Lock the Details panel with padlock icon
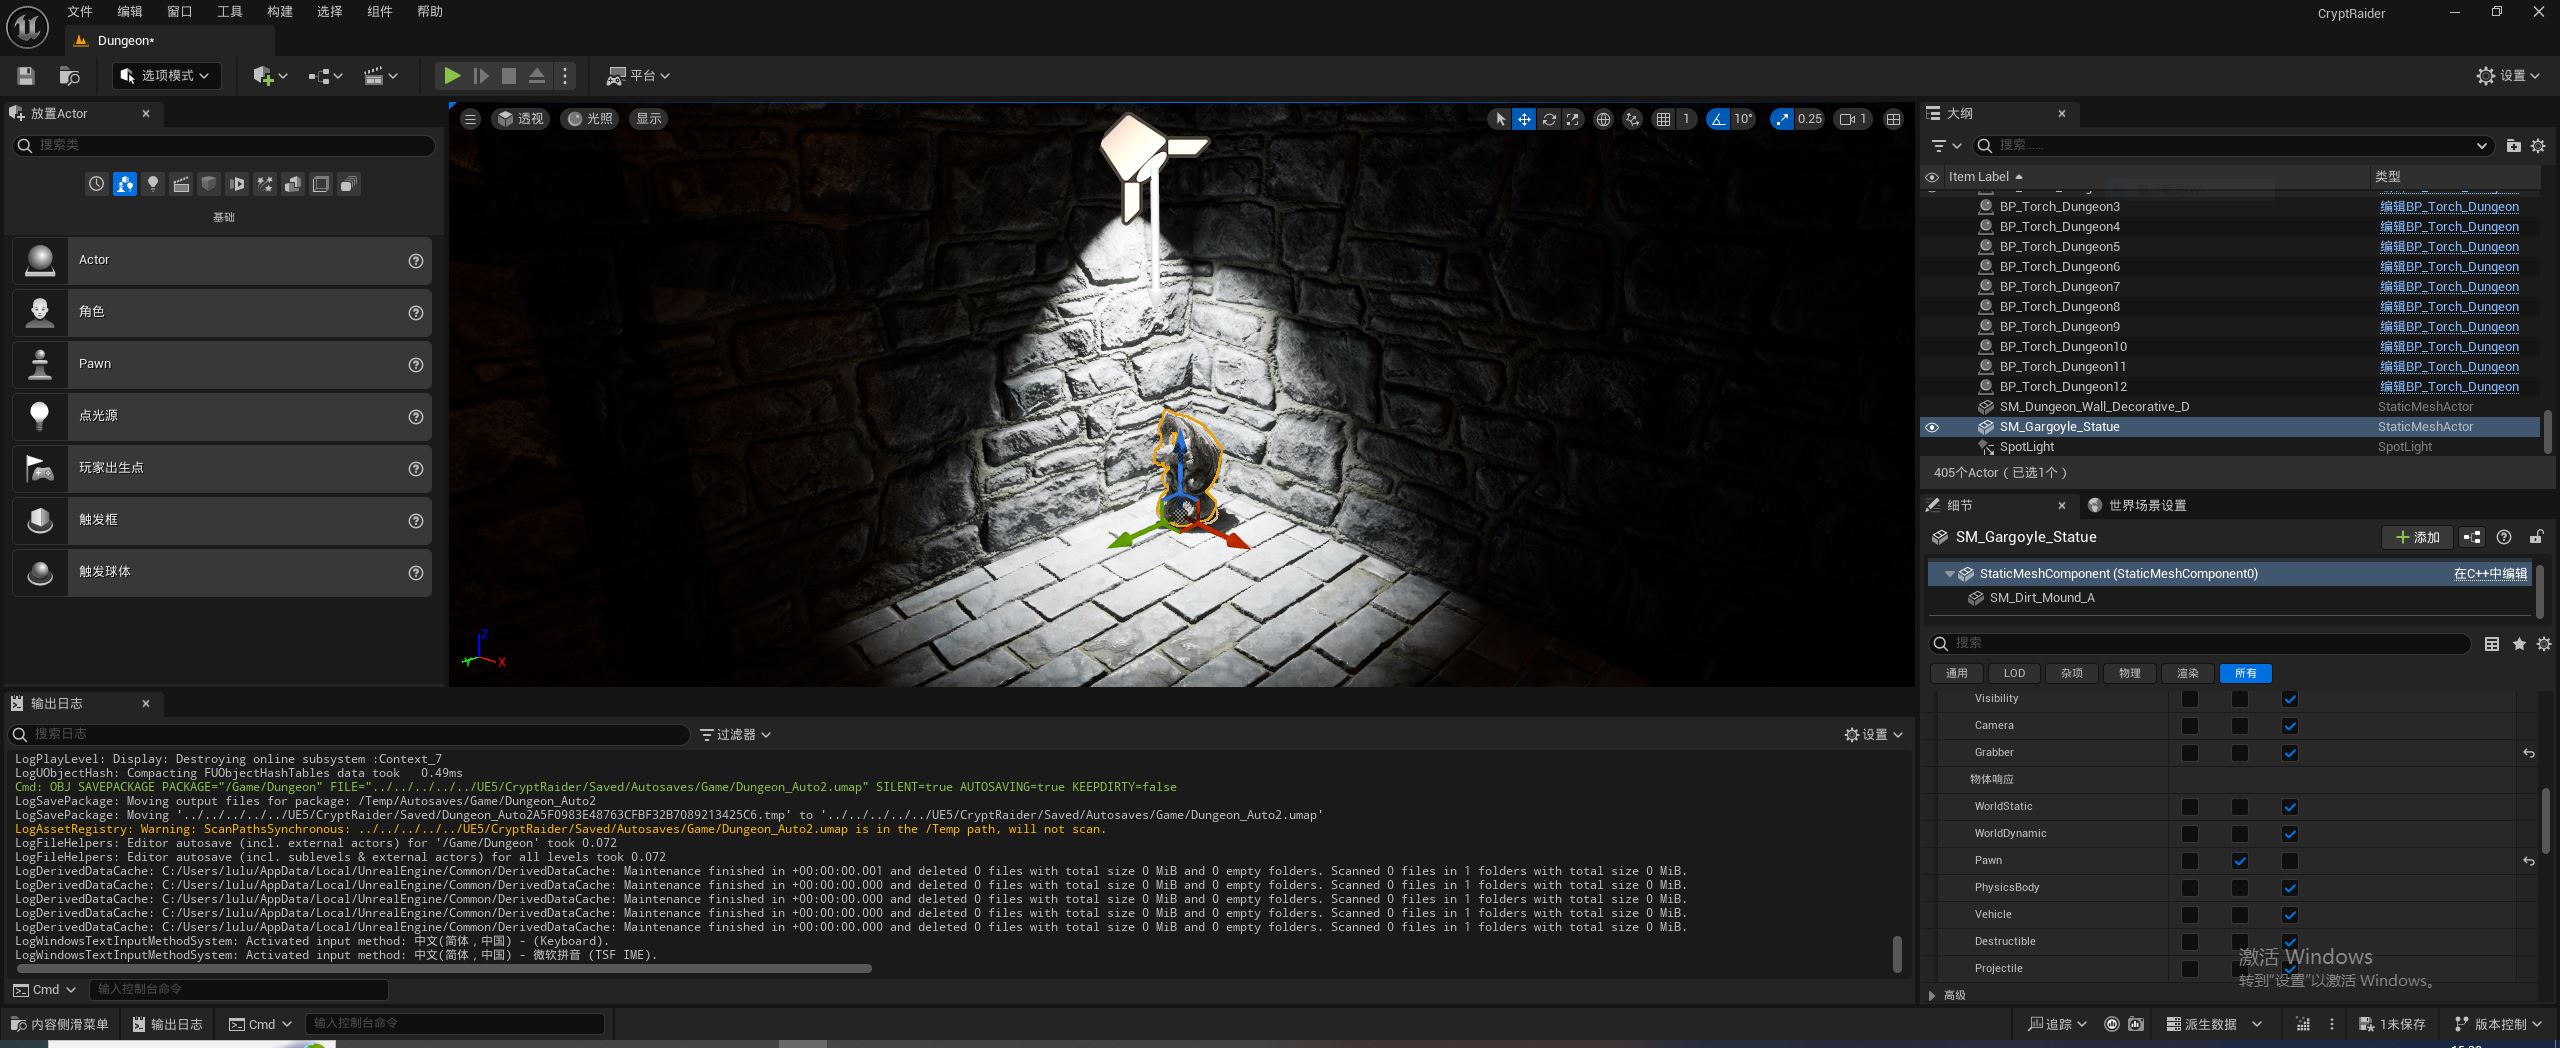 (2536, 537)
